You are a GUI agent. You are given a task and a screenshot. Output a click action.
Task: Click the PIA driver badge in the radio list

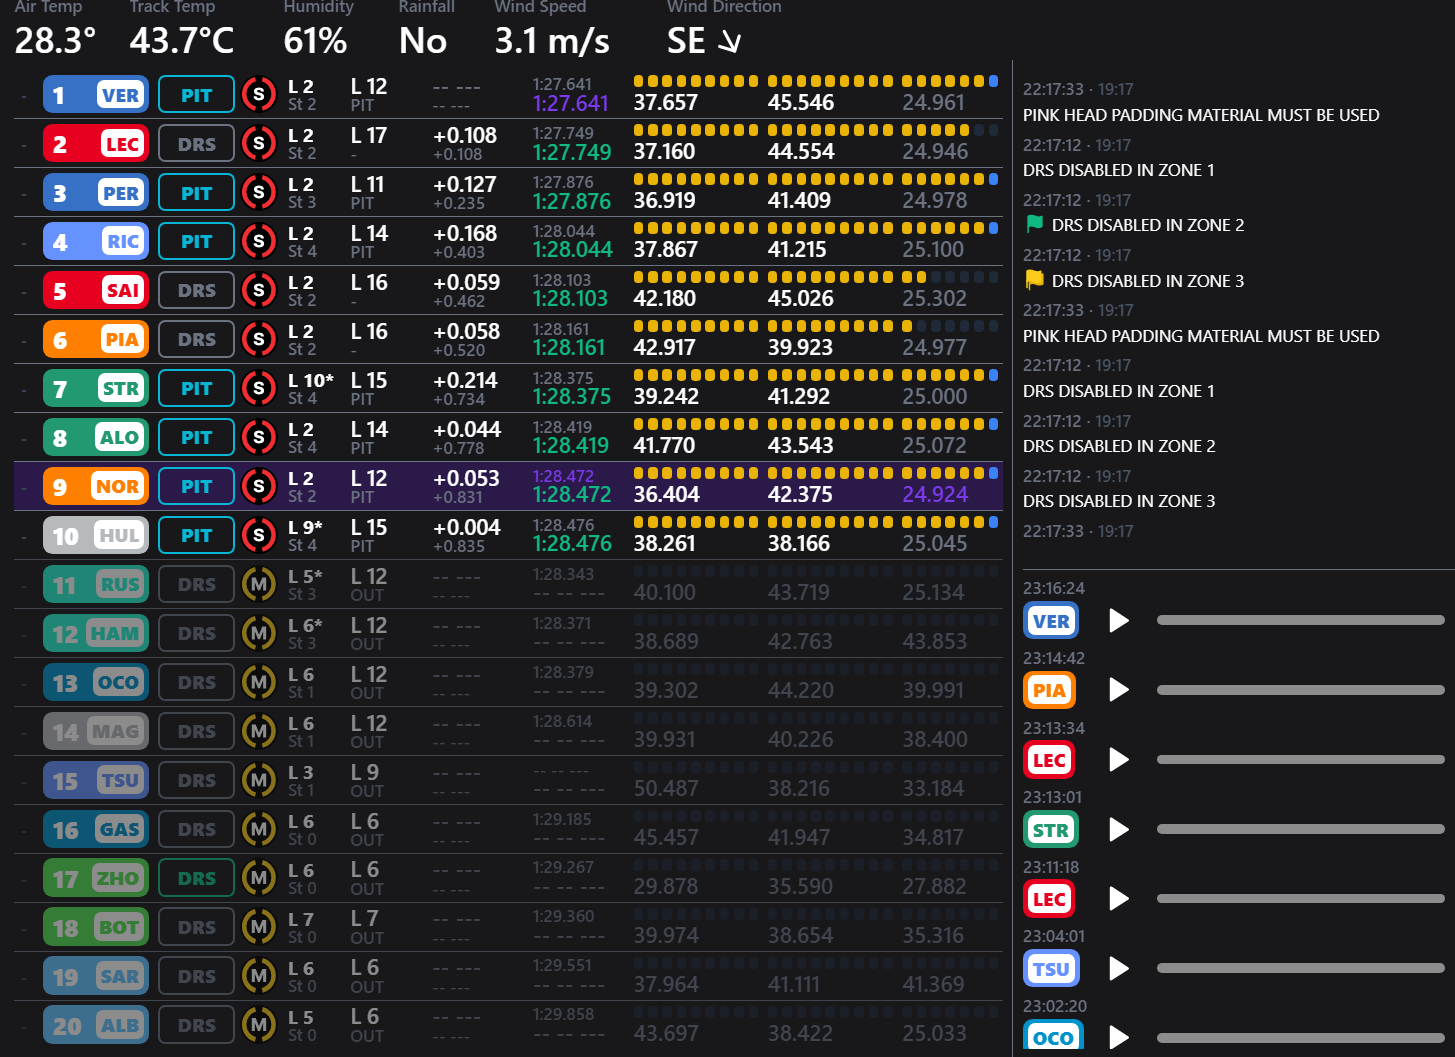pyautogui.click(x=1050, y=690)
